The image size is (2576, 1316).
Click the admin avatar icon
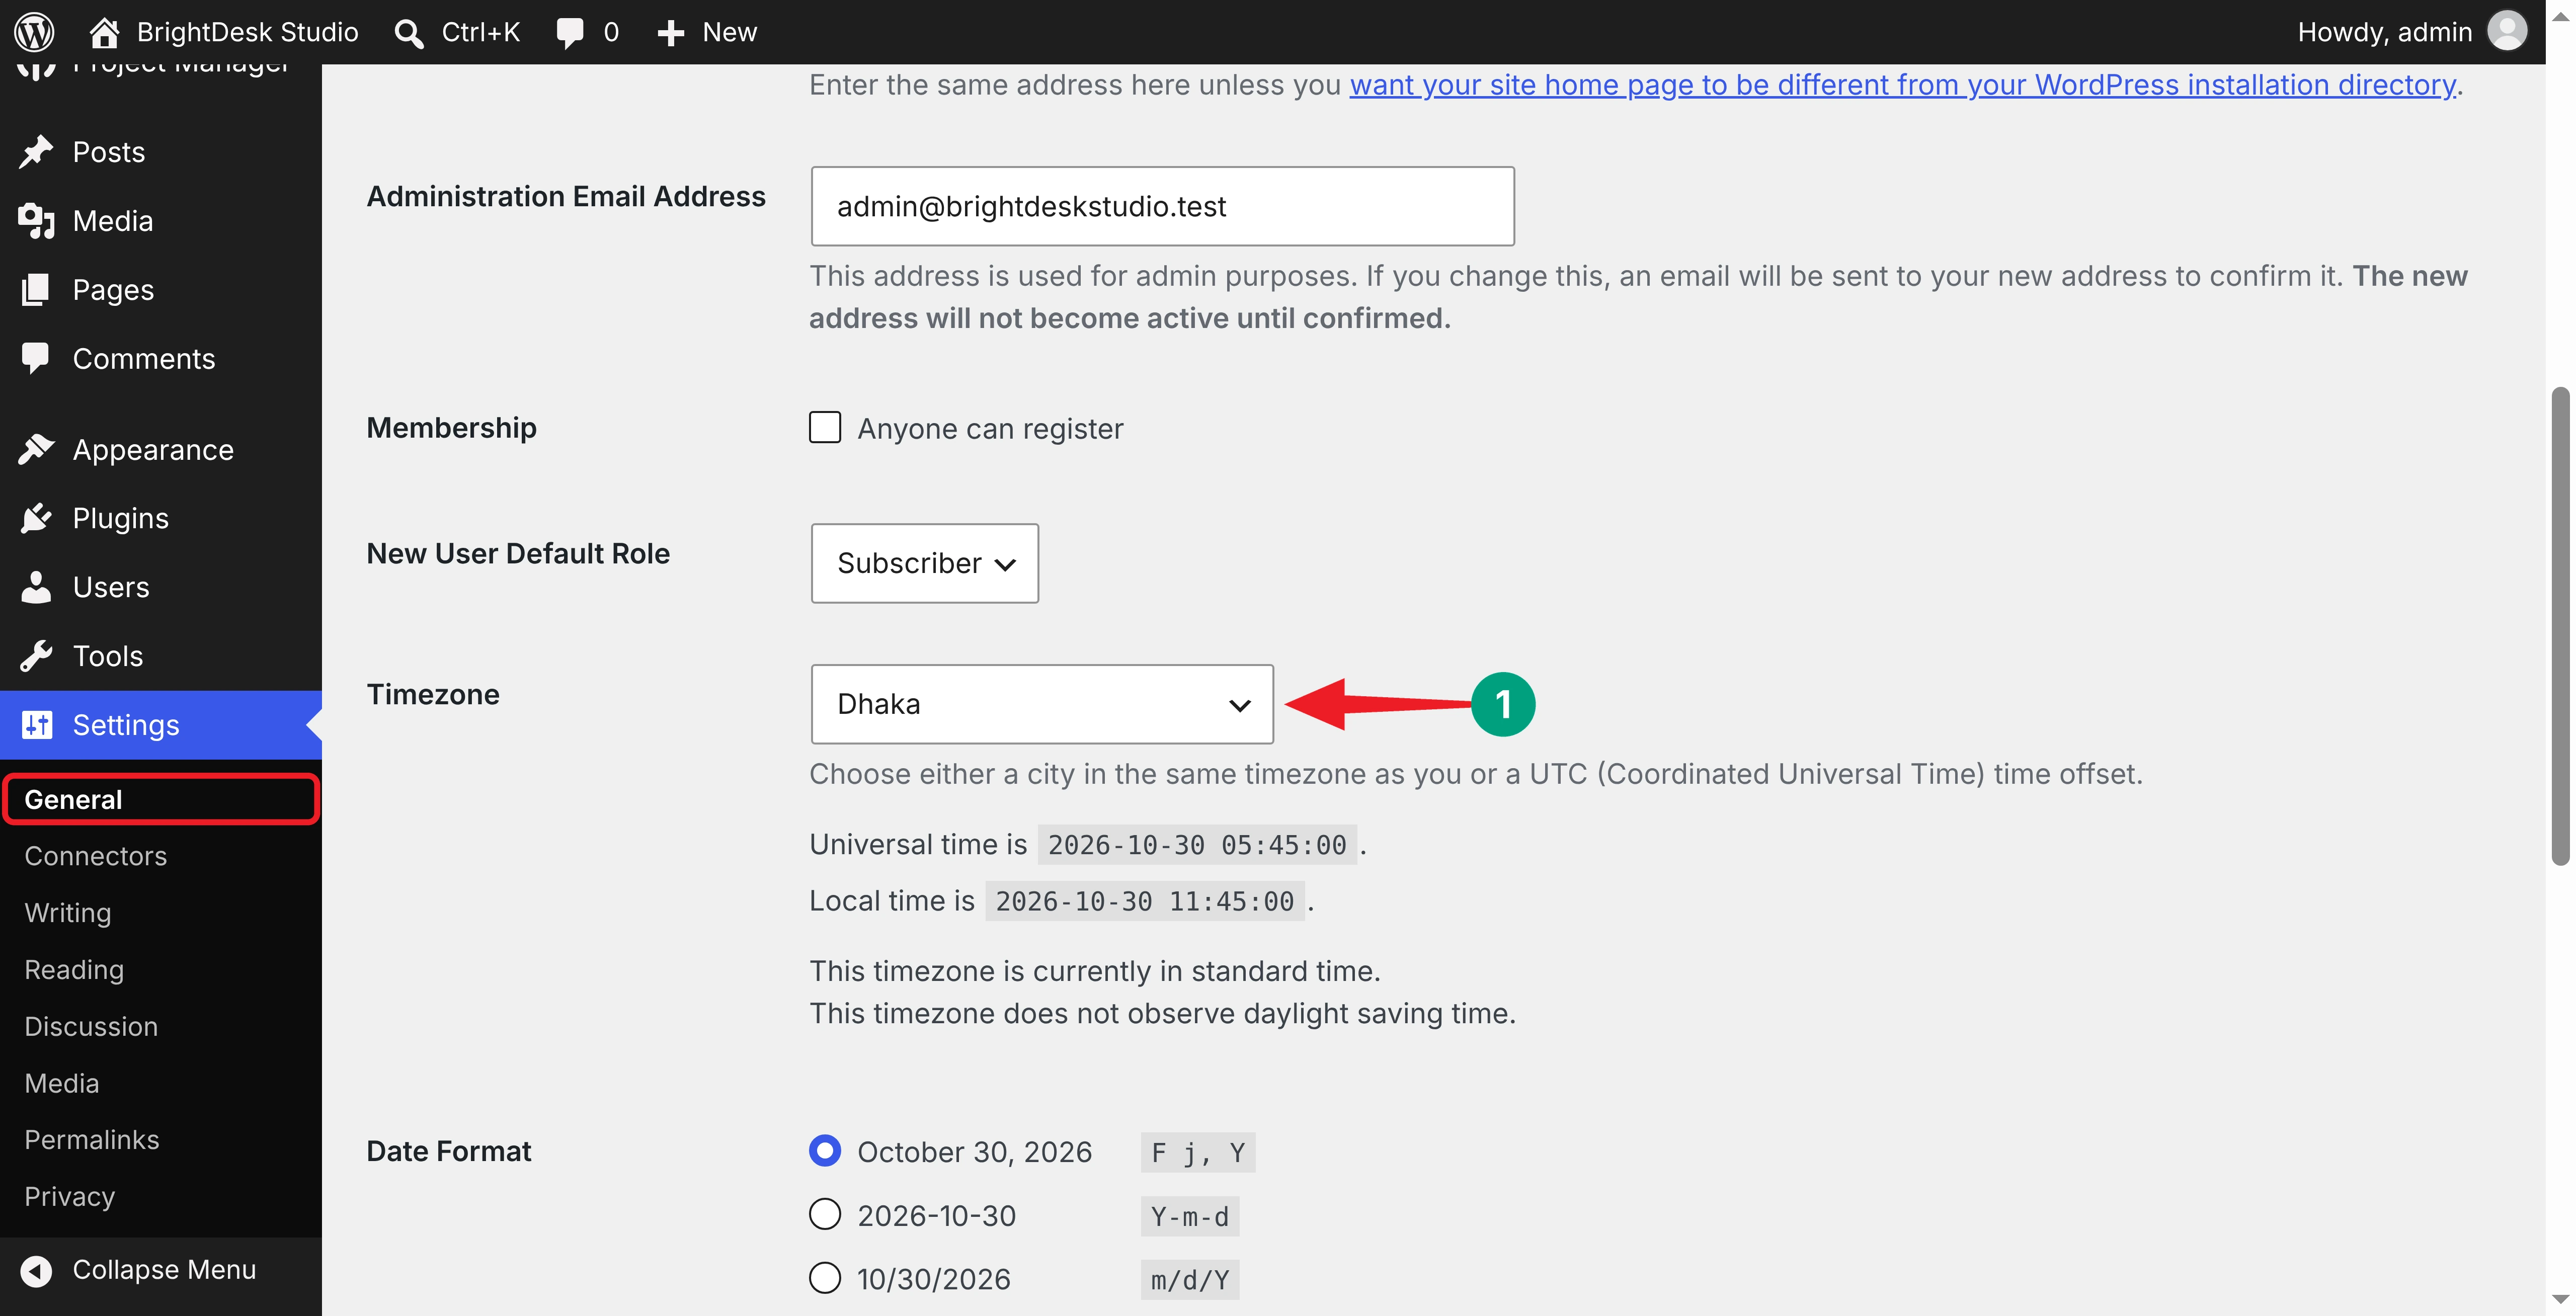(x=2507, y=31)
